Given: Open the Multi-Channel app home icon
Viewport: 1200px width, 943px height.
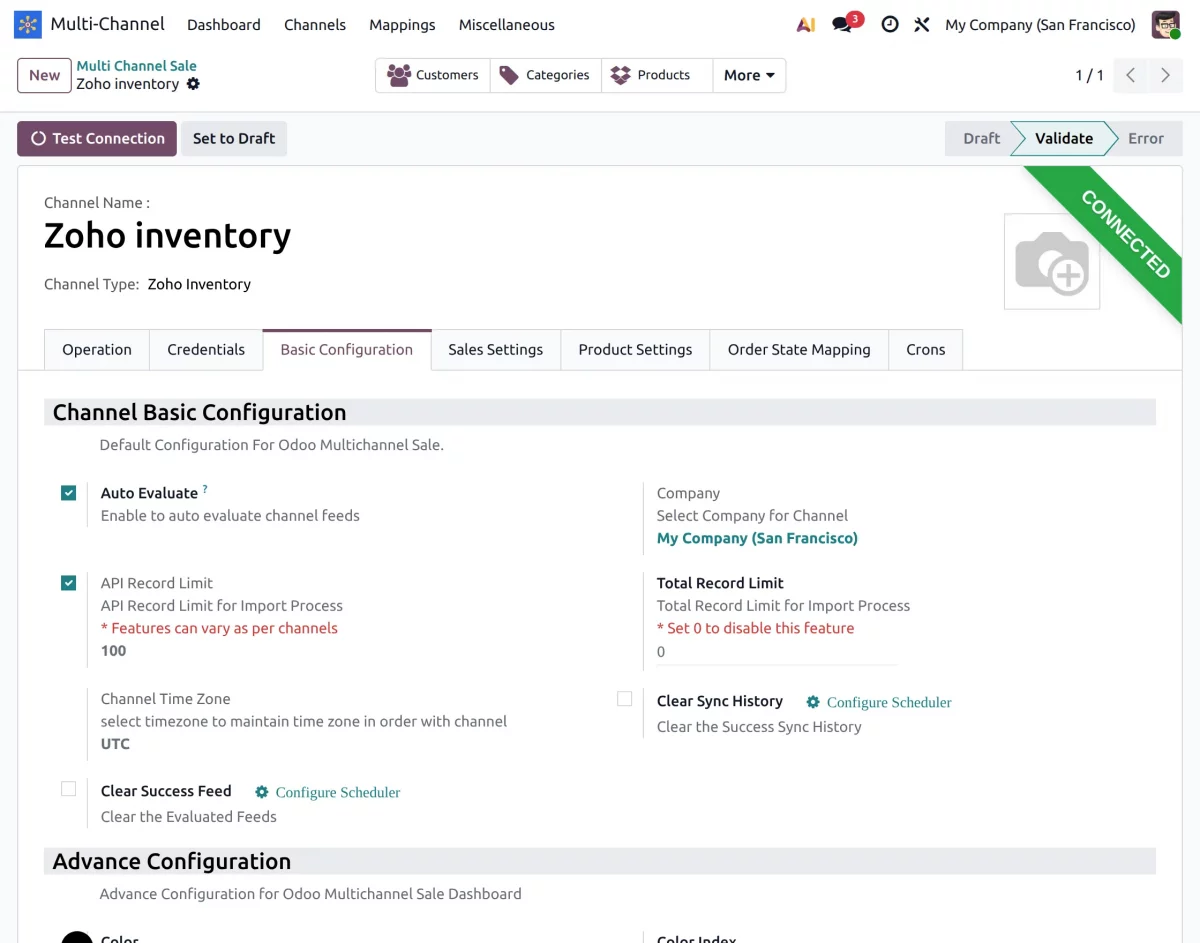Looking at the screenshot, I should pyautogui.click(x=28, y=24).
